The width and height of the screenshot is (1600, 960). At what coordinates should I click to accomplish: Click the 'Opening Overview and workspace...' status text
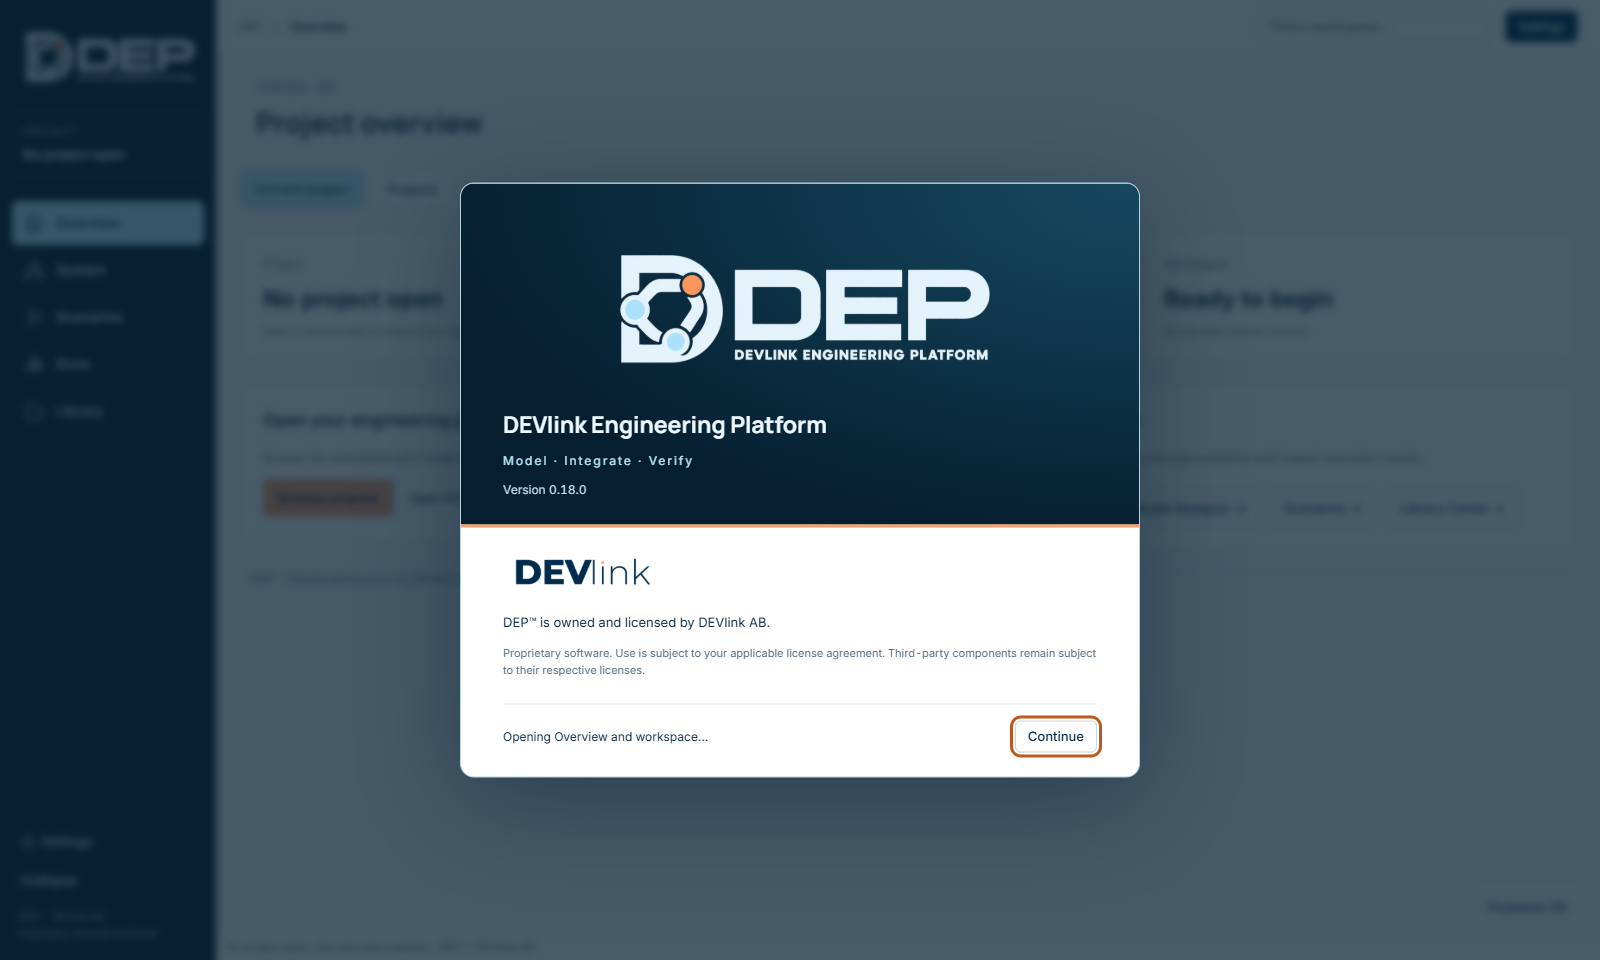tap(605, 737)
